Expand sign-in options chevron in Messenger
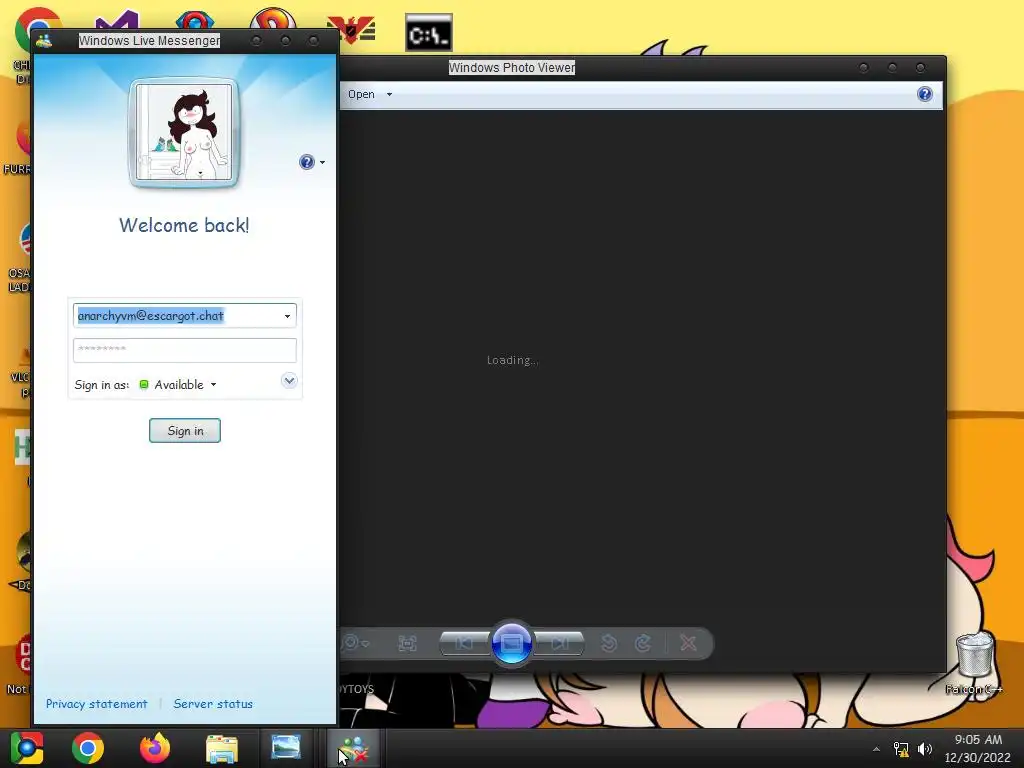1024x768 pixels. (x=289, y=381)
